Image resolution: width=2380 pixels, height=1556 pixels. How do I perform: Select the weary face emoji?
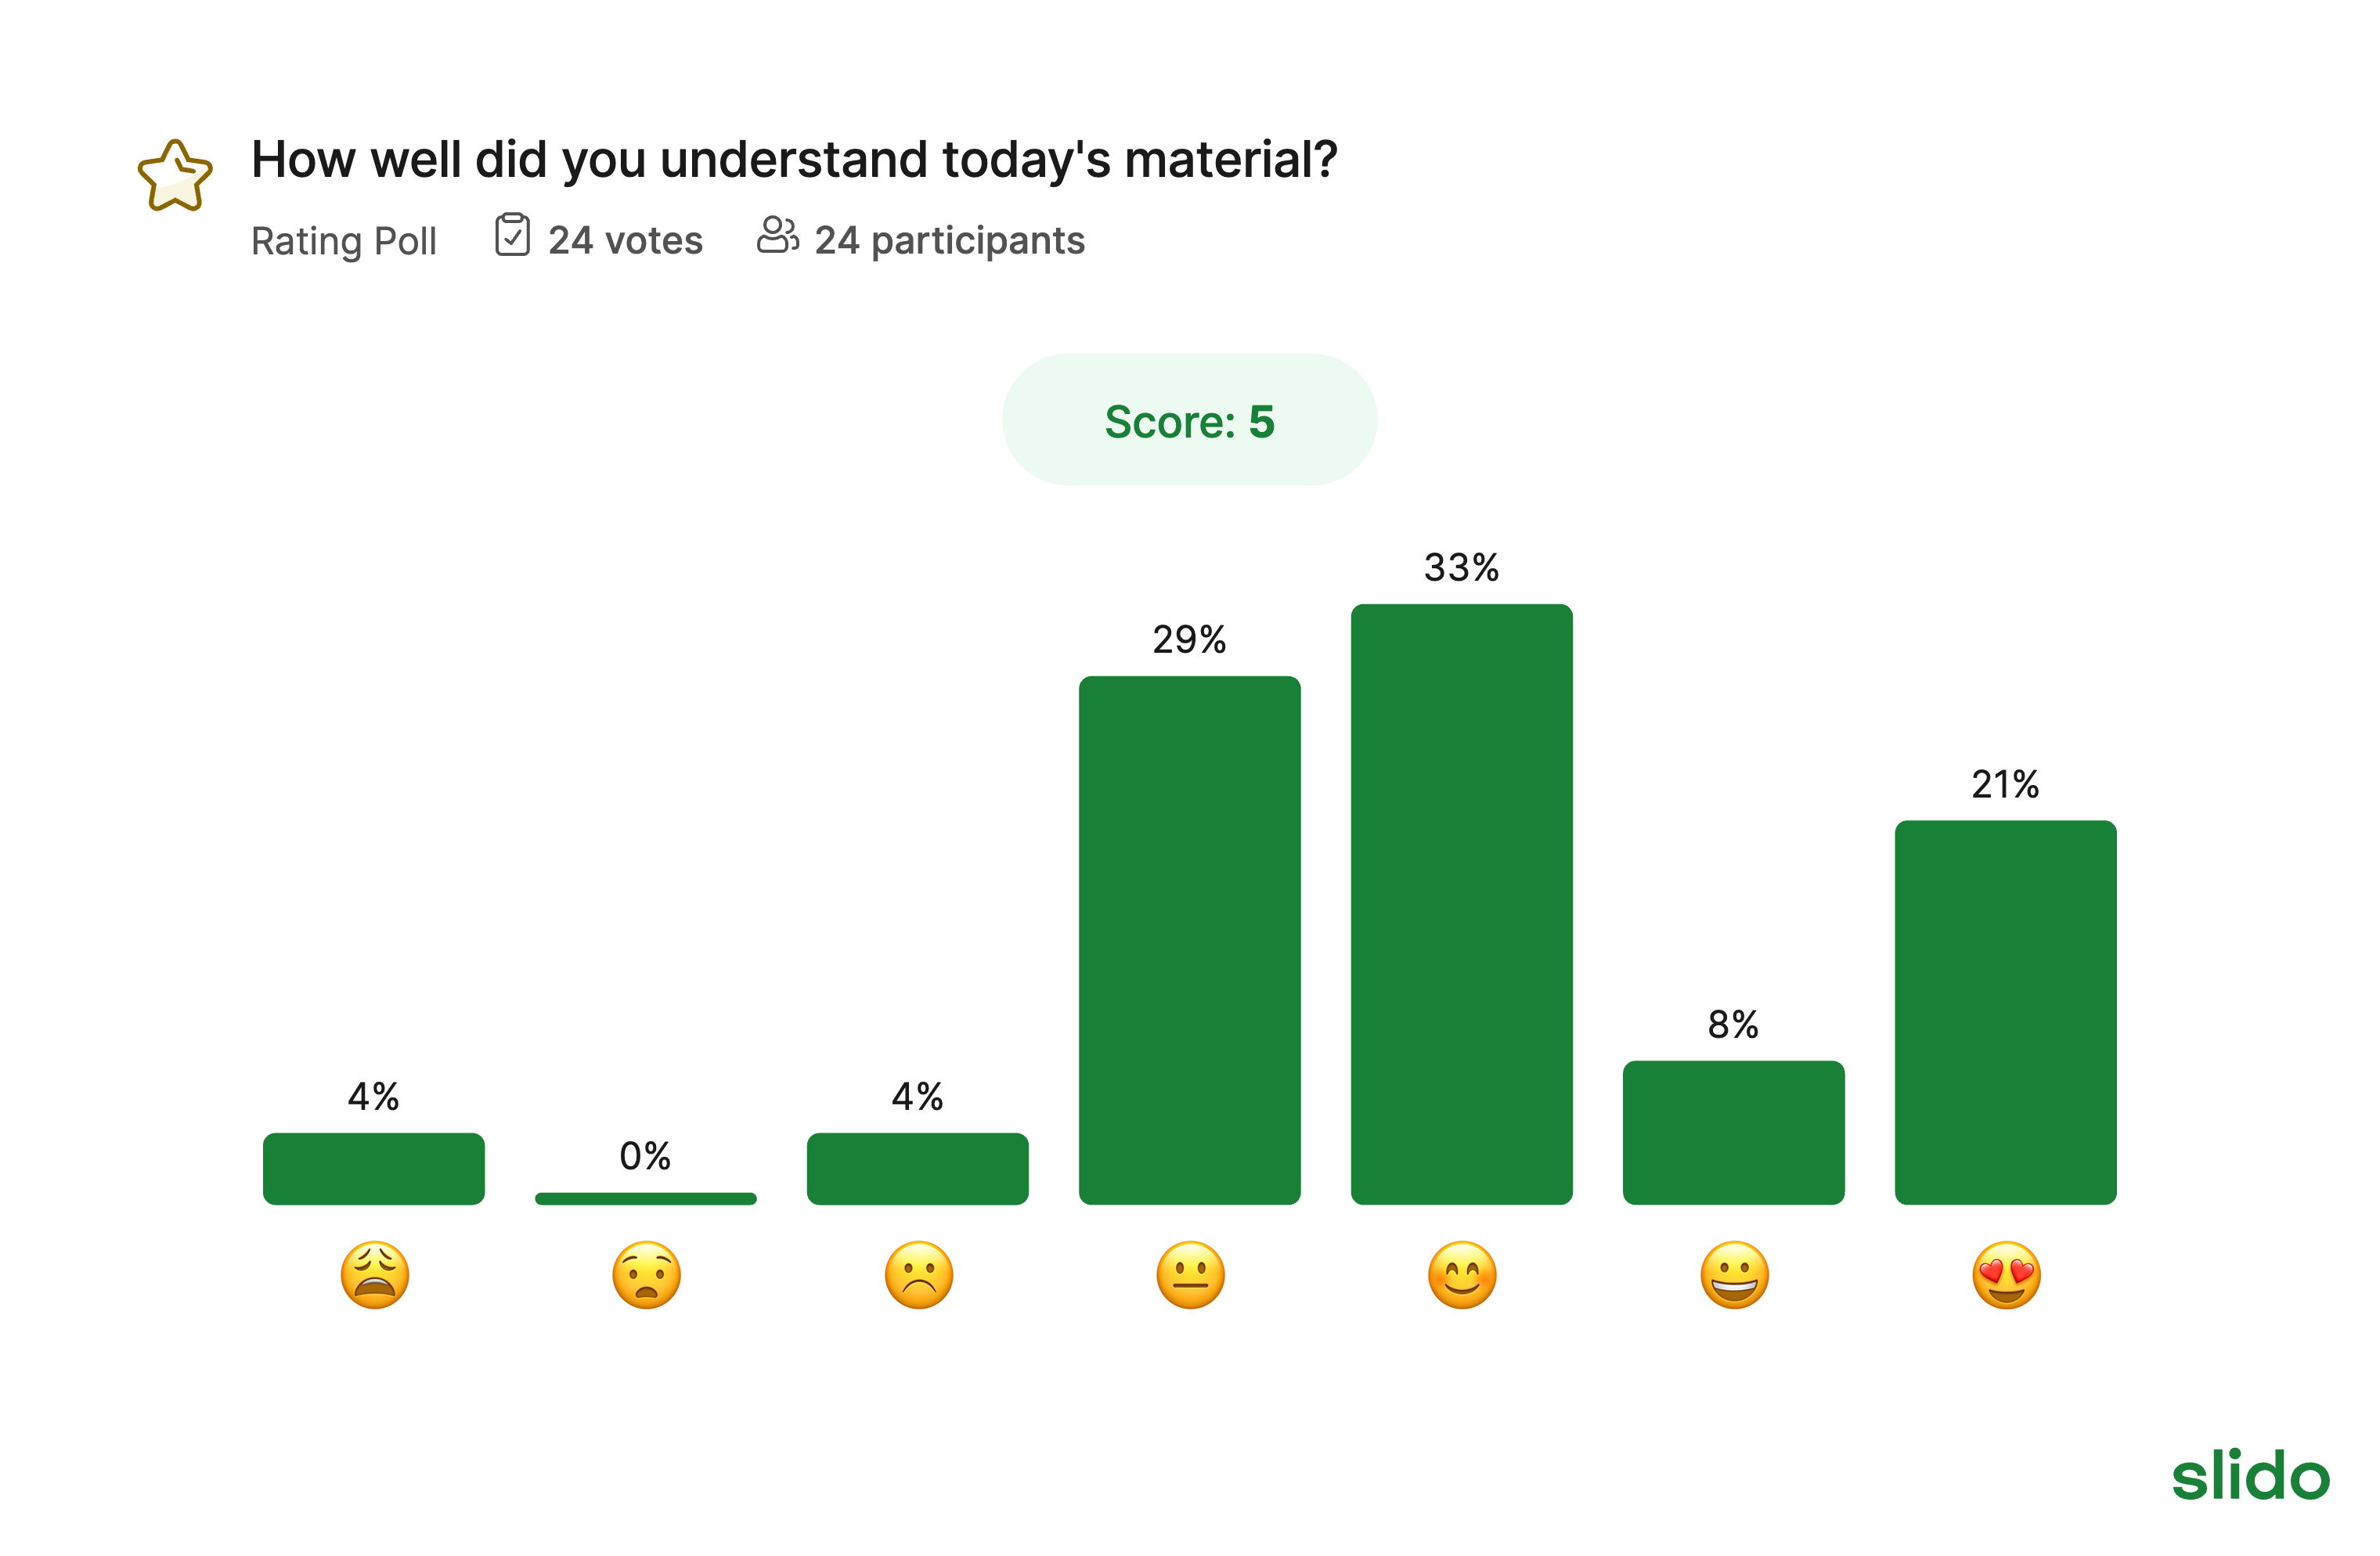375,1275
